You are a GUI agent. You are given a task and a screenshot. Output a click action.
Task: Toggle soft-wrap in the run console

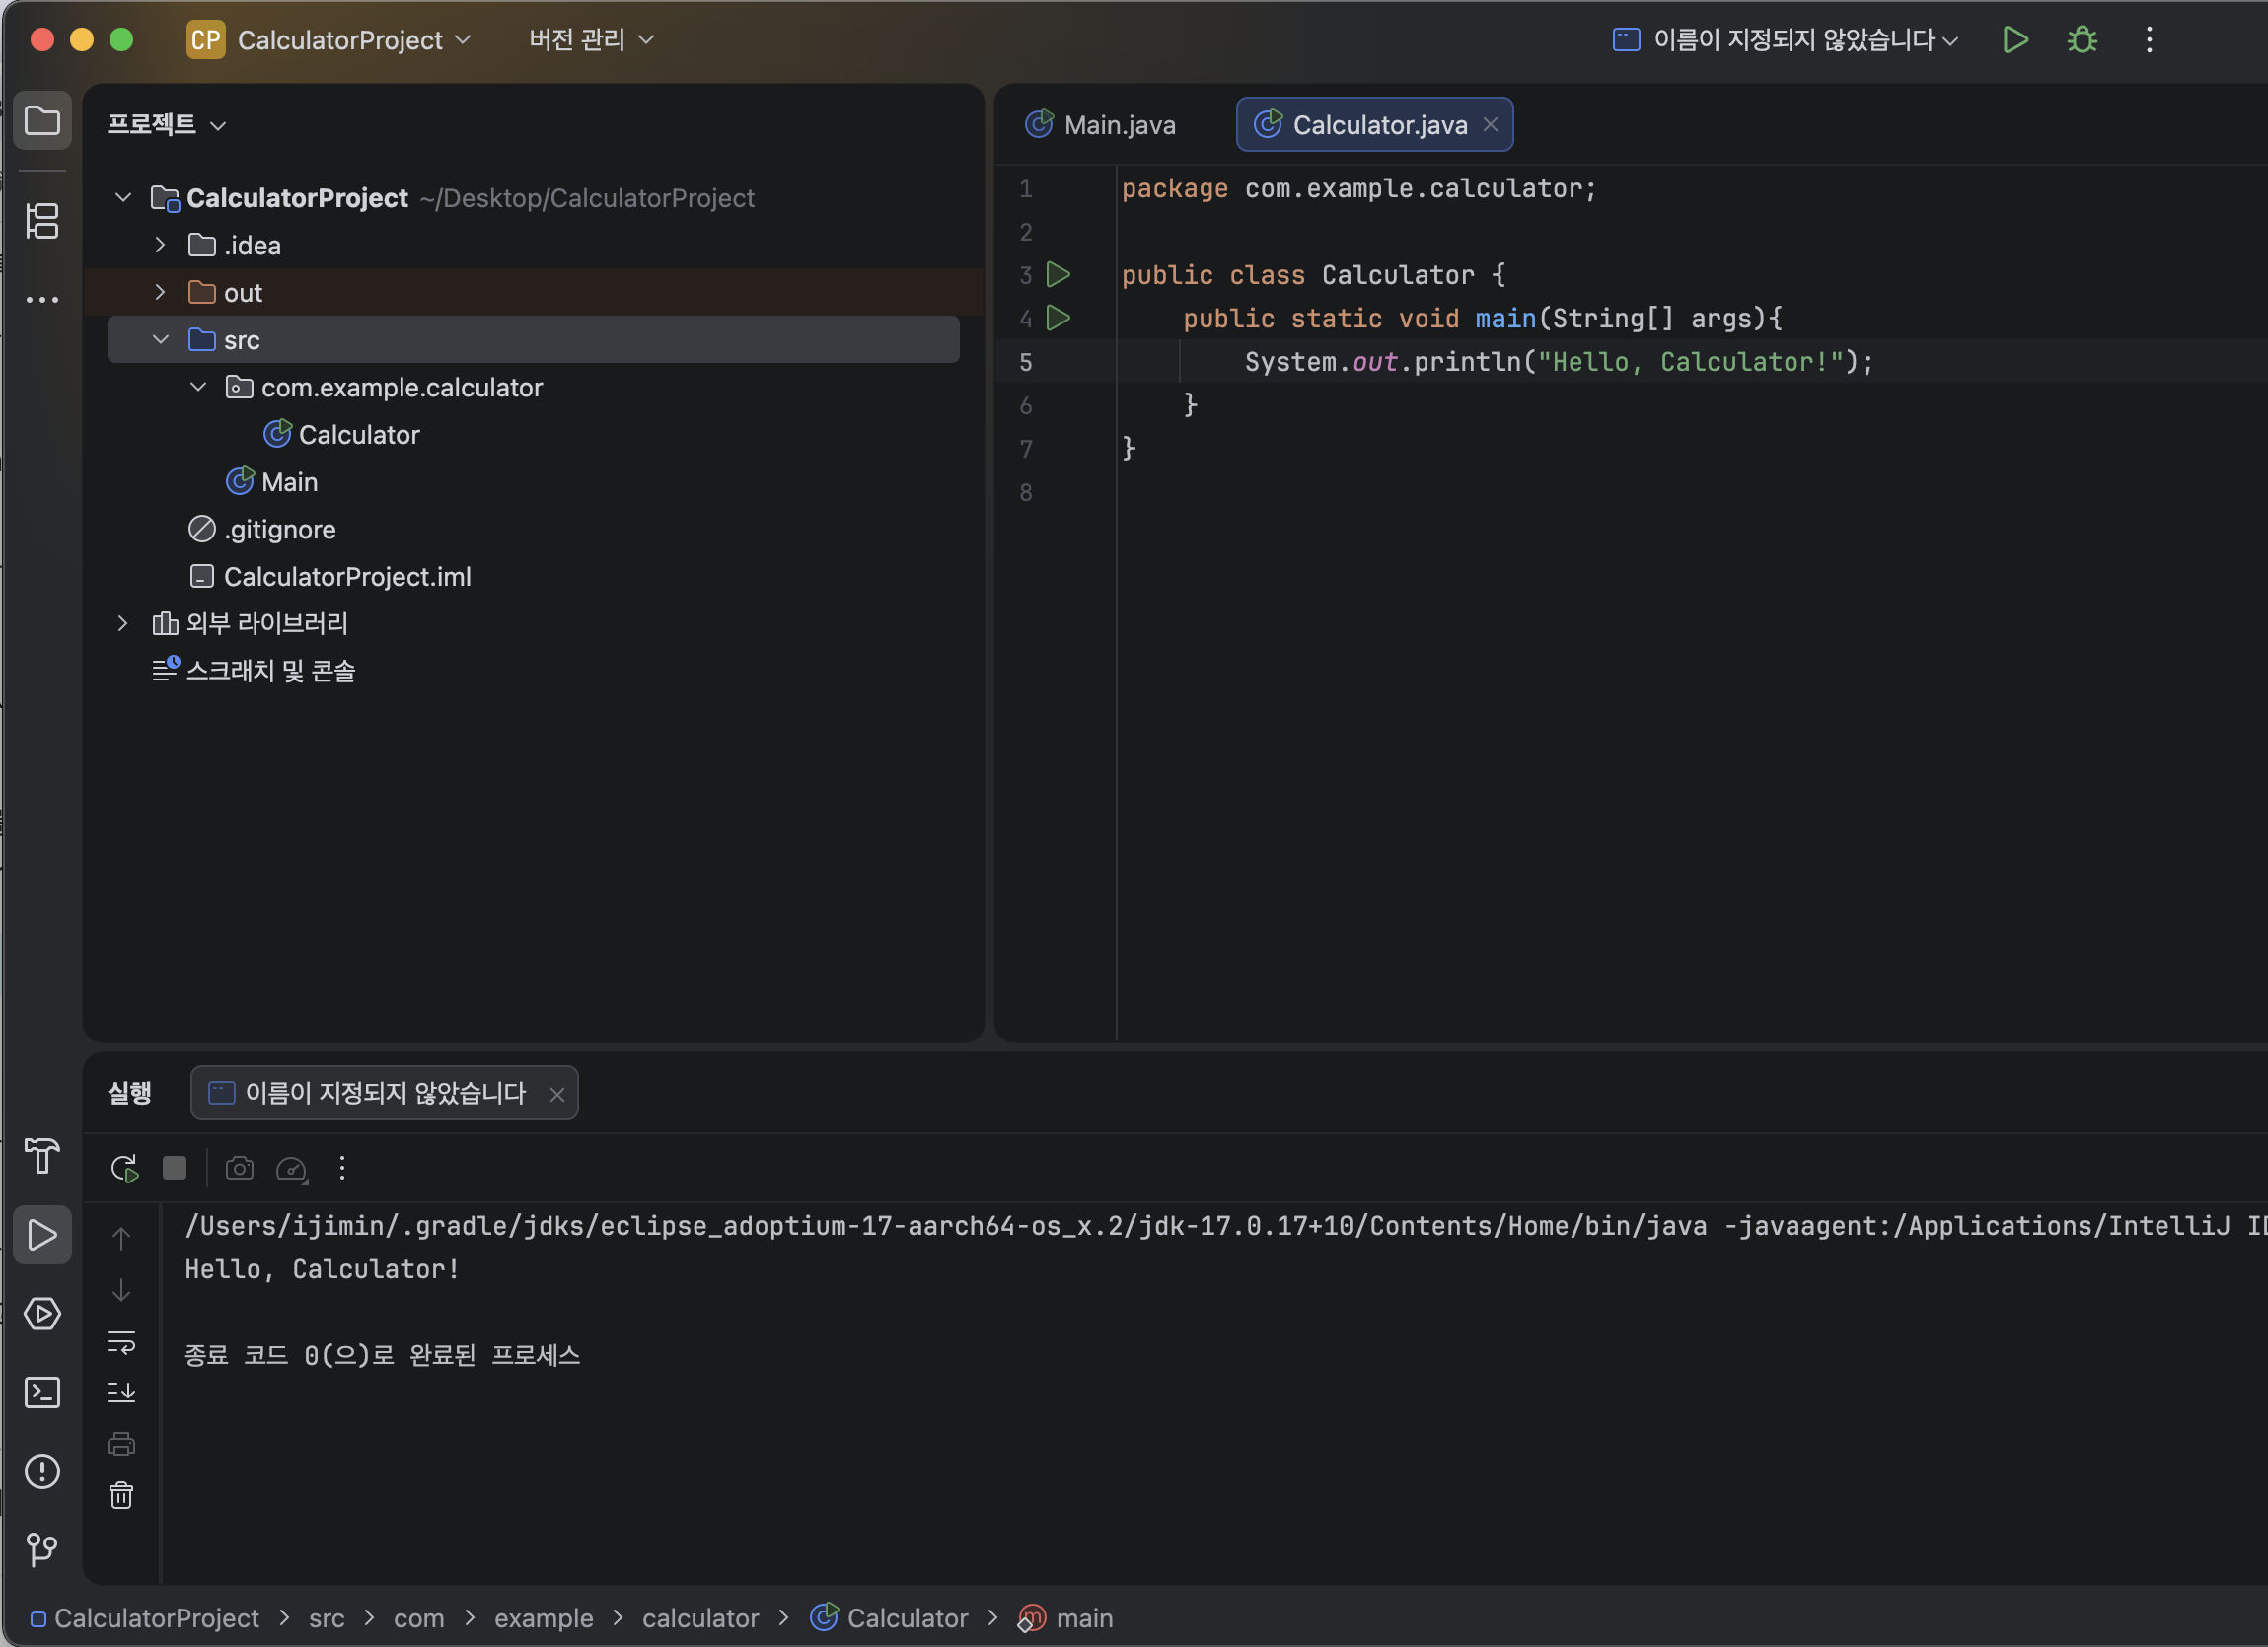point(121,1342)
